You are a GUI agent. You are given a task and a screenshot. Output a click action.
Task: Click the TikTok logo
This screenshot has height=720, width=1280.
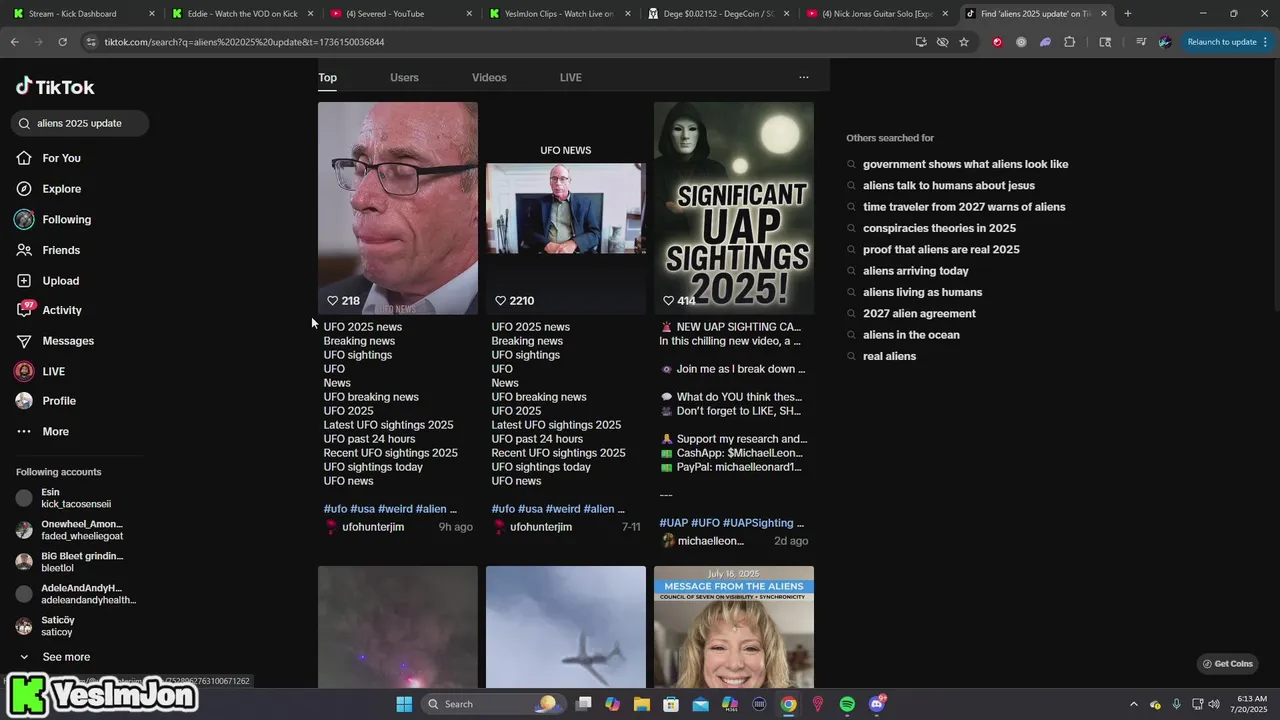(x=55, y=87)
